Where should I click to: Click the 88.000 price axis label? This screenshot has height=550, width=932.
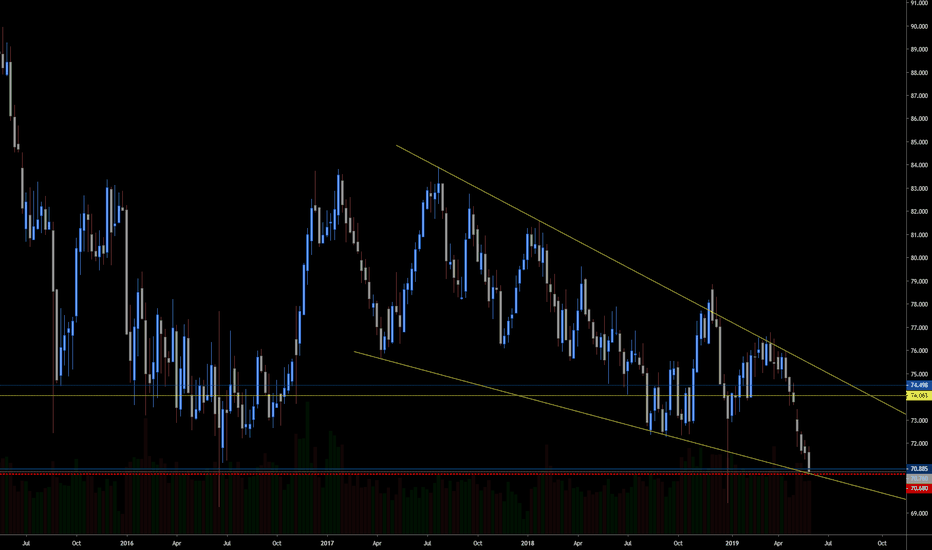click(919, 73)
